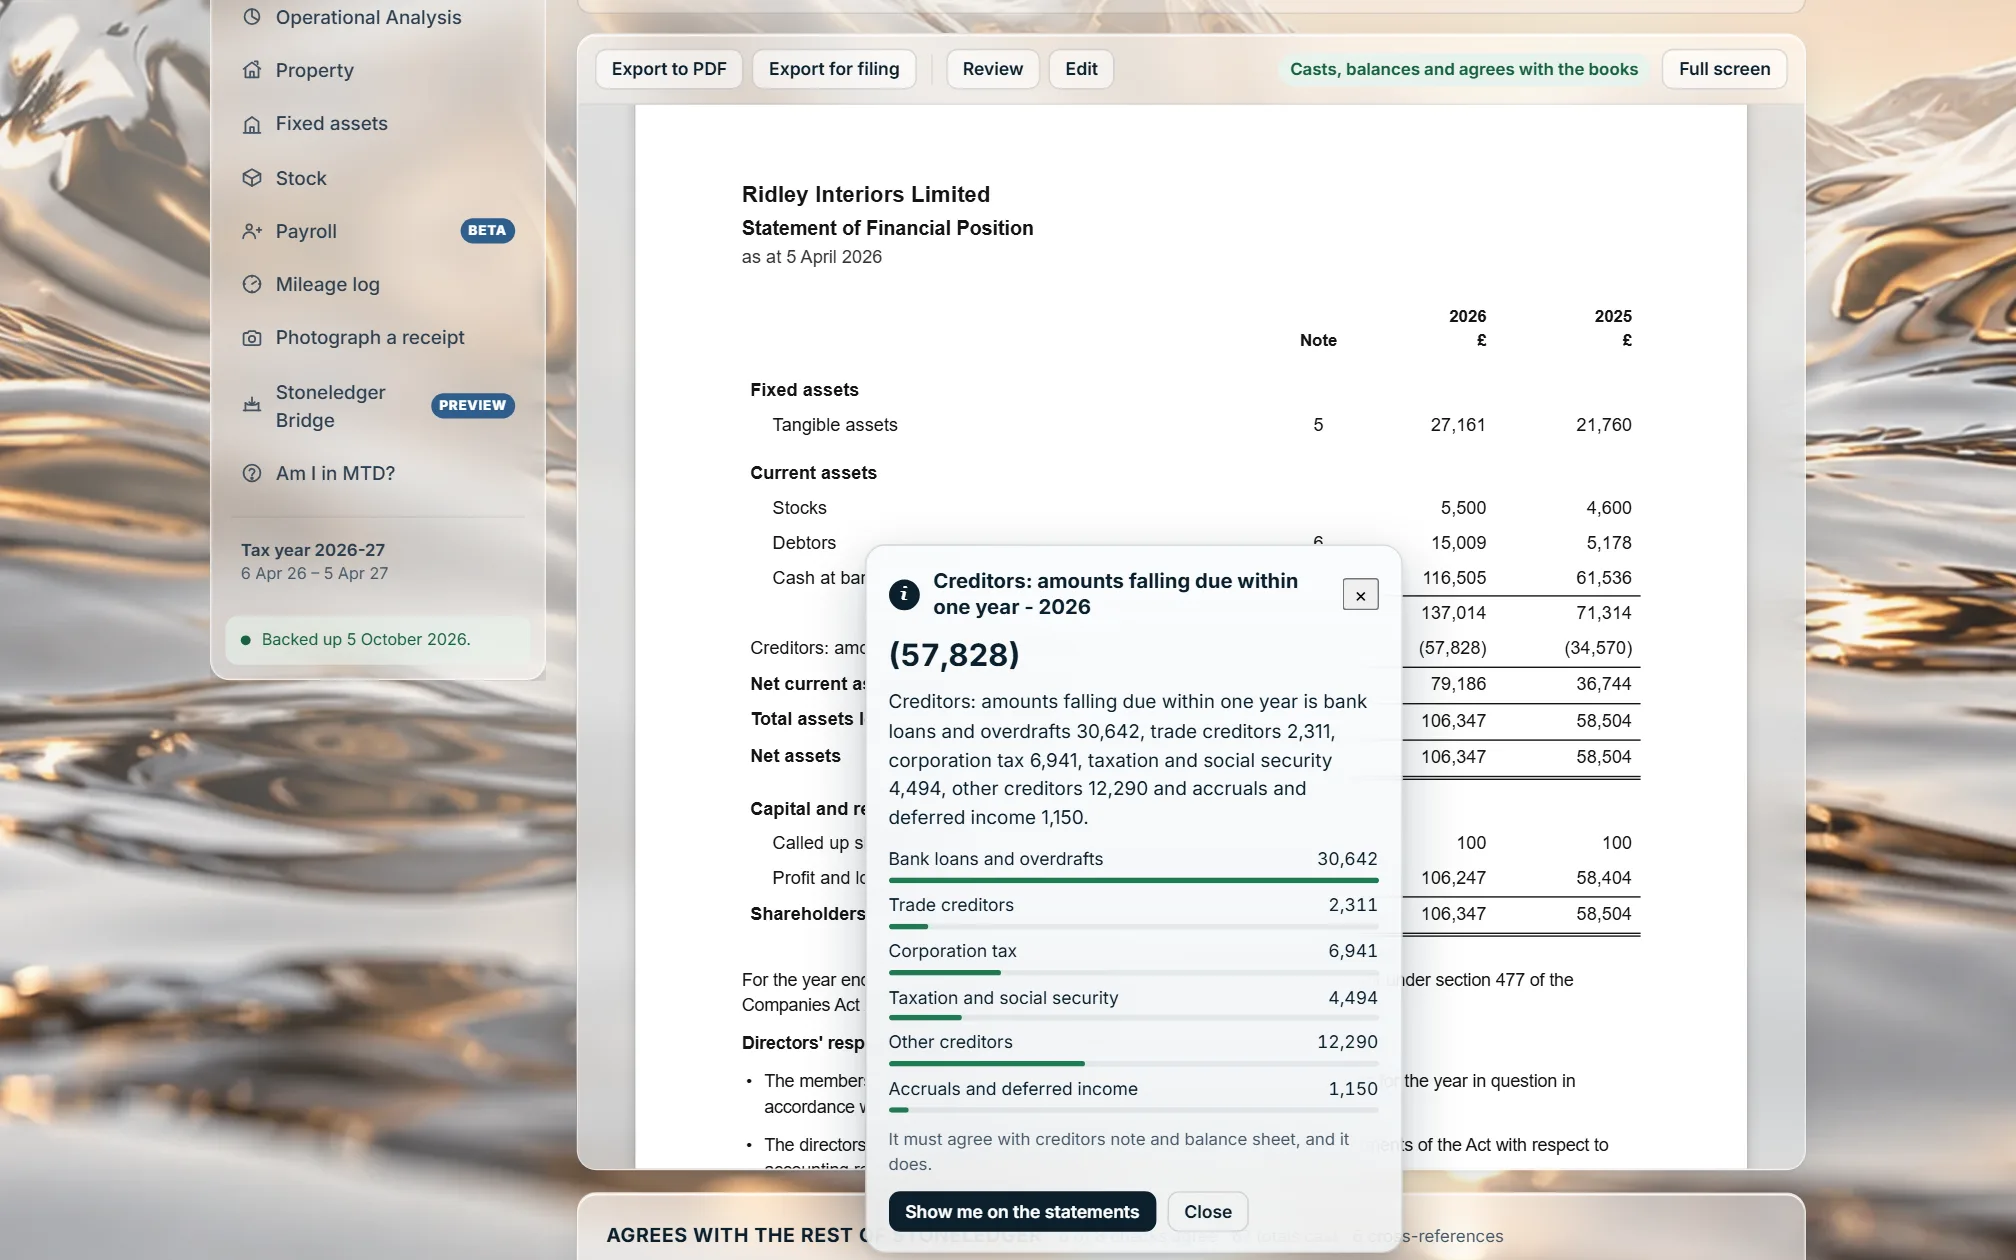Click the Fixed assets building icon
The height and width of the screenshot is (1260, 2016).
click(252, 124)
